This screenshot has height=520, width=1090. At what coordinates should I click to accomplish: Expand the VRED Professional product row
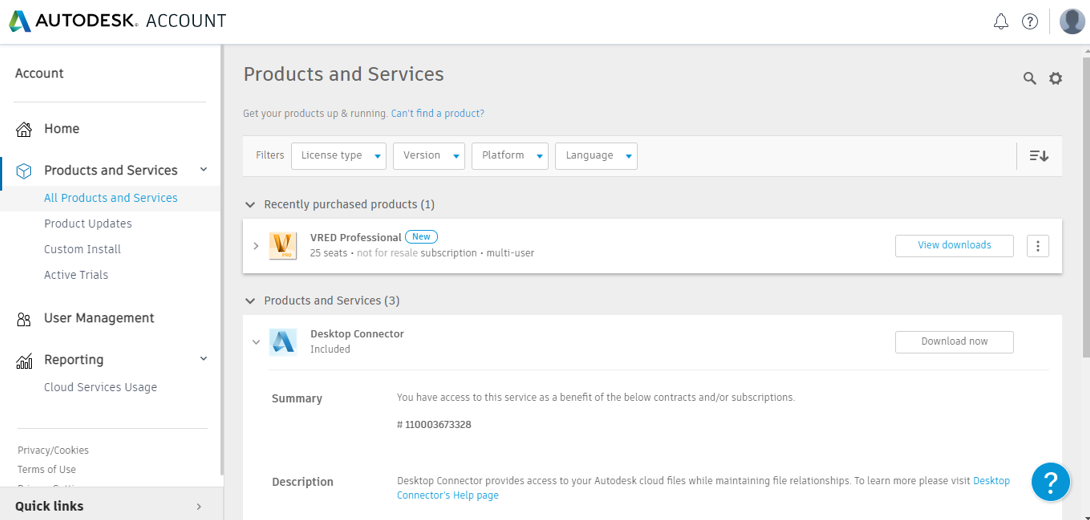point(256,246)
